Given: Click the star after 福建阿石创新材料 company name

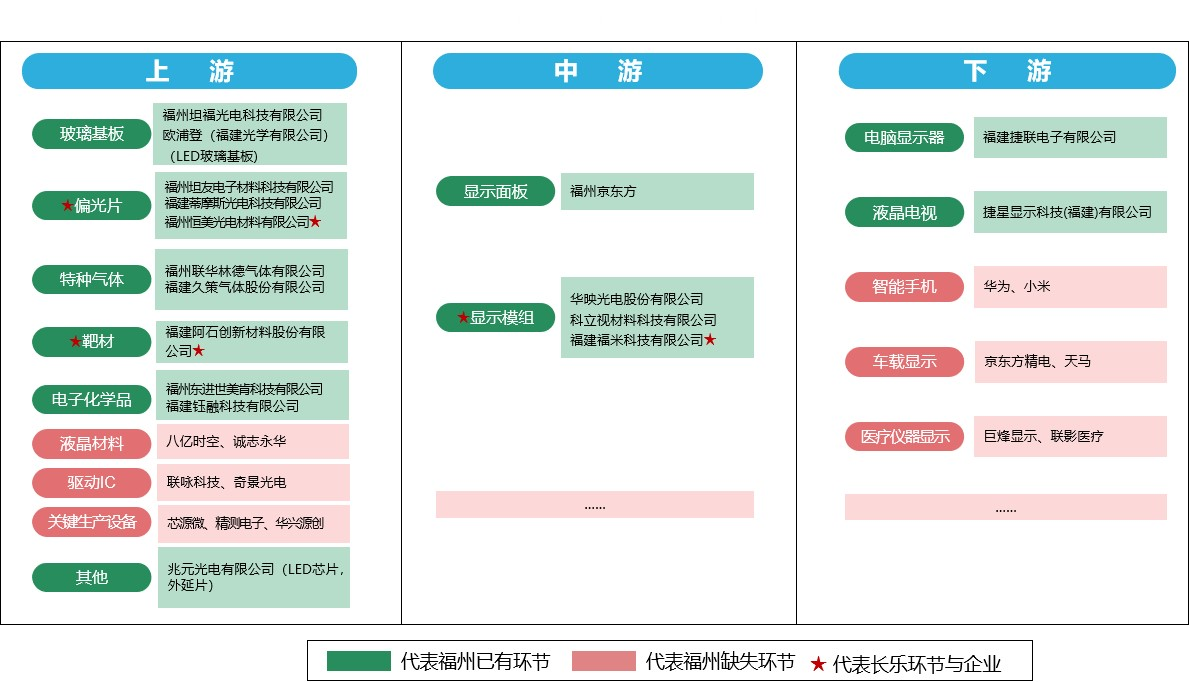Looking at the screenshot, I should click(x=199, y=351).
